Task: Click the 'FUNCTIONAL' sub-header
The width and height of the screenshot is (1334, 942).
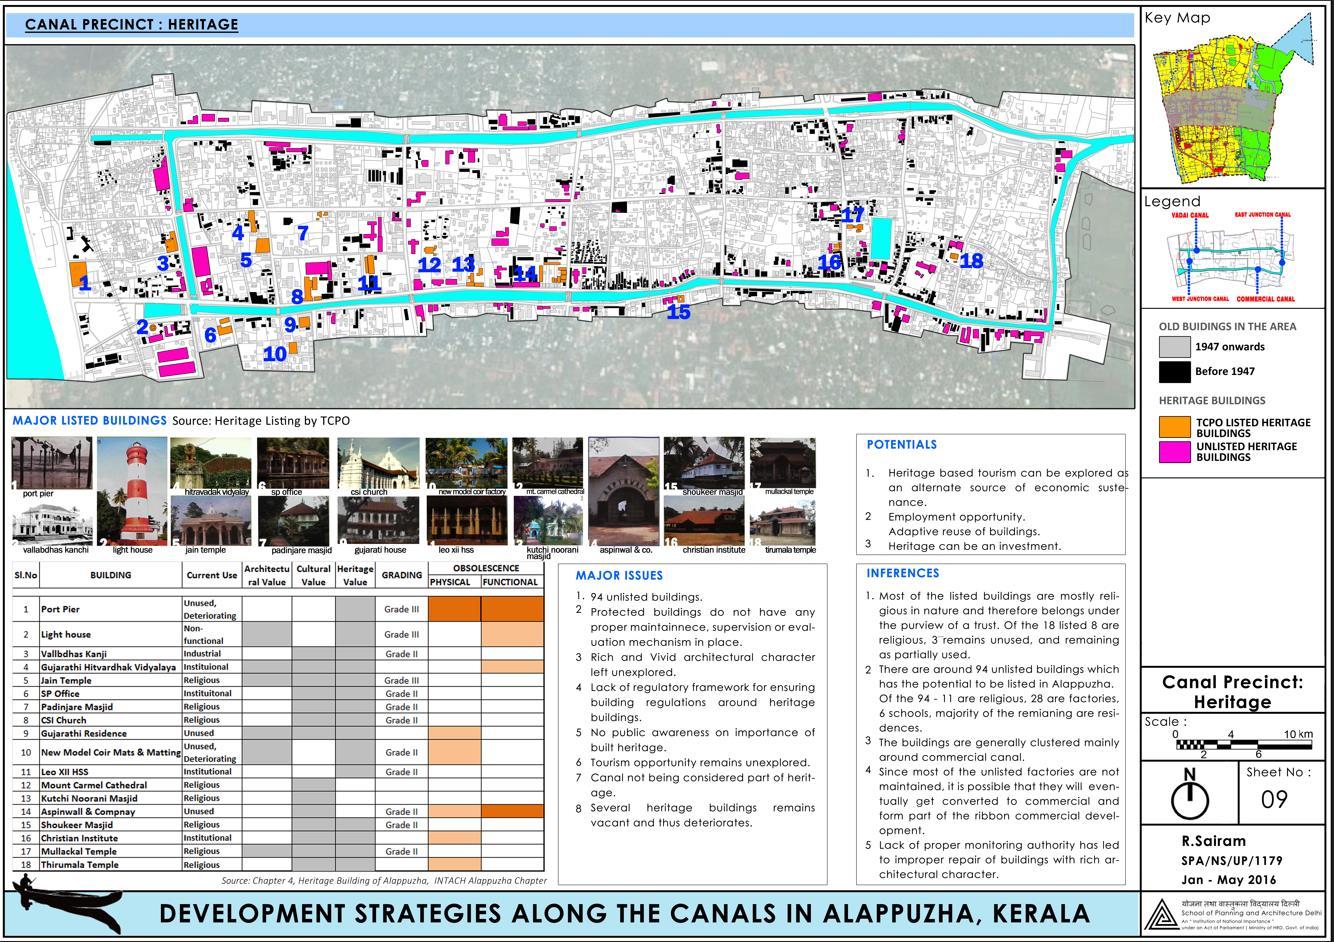Action: tap(510, 582)
